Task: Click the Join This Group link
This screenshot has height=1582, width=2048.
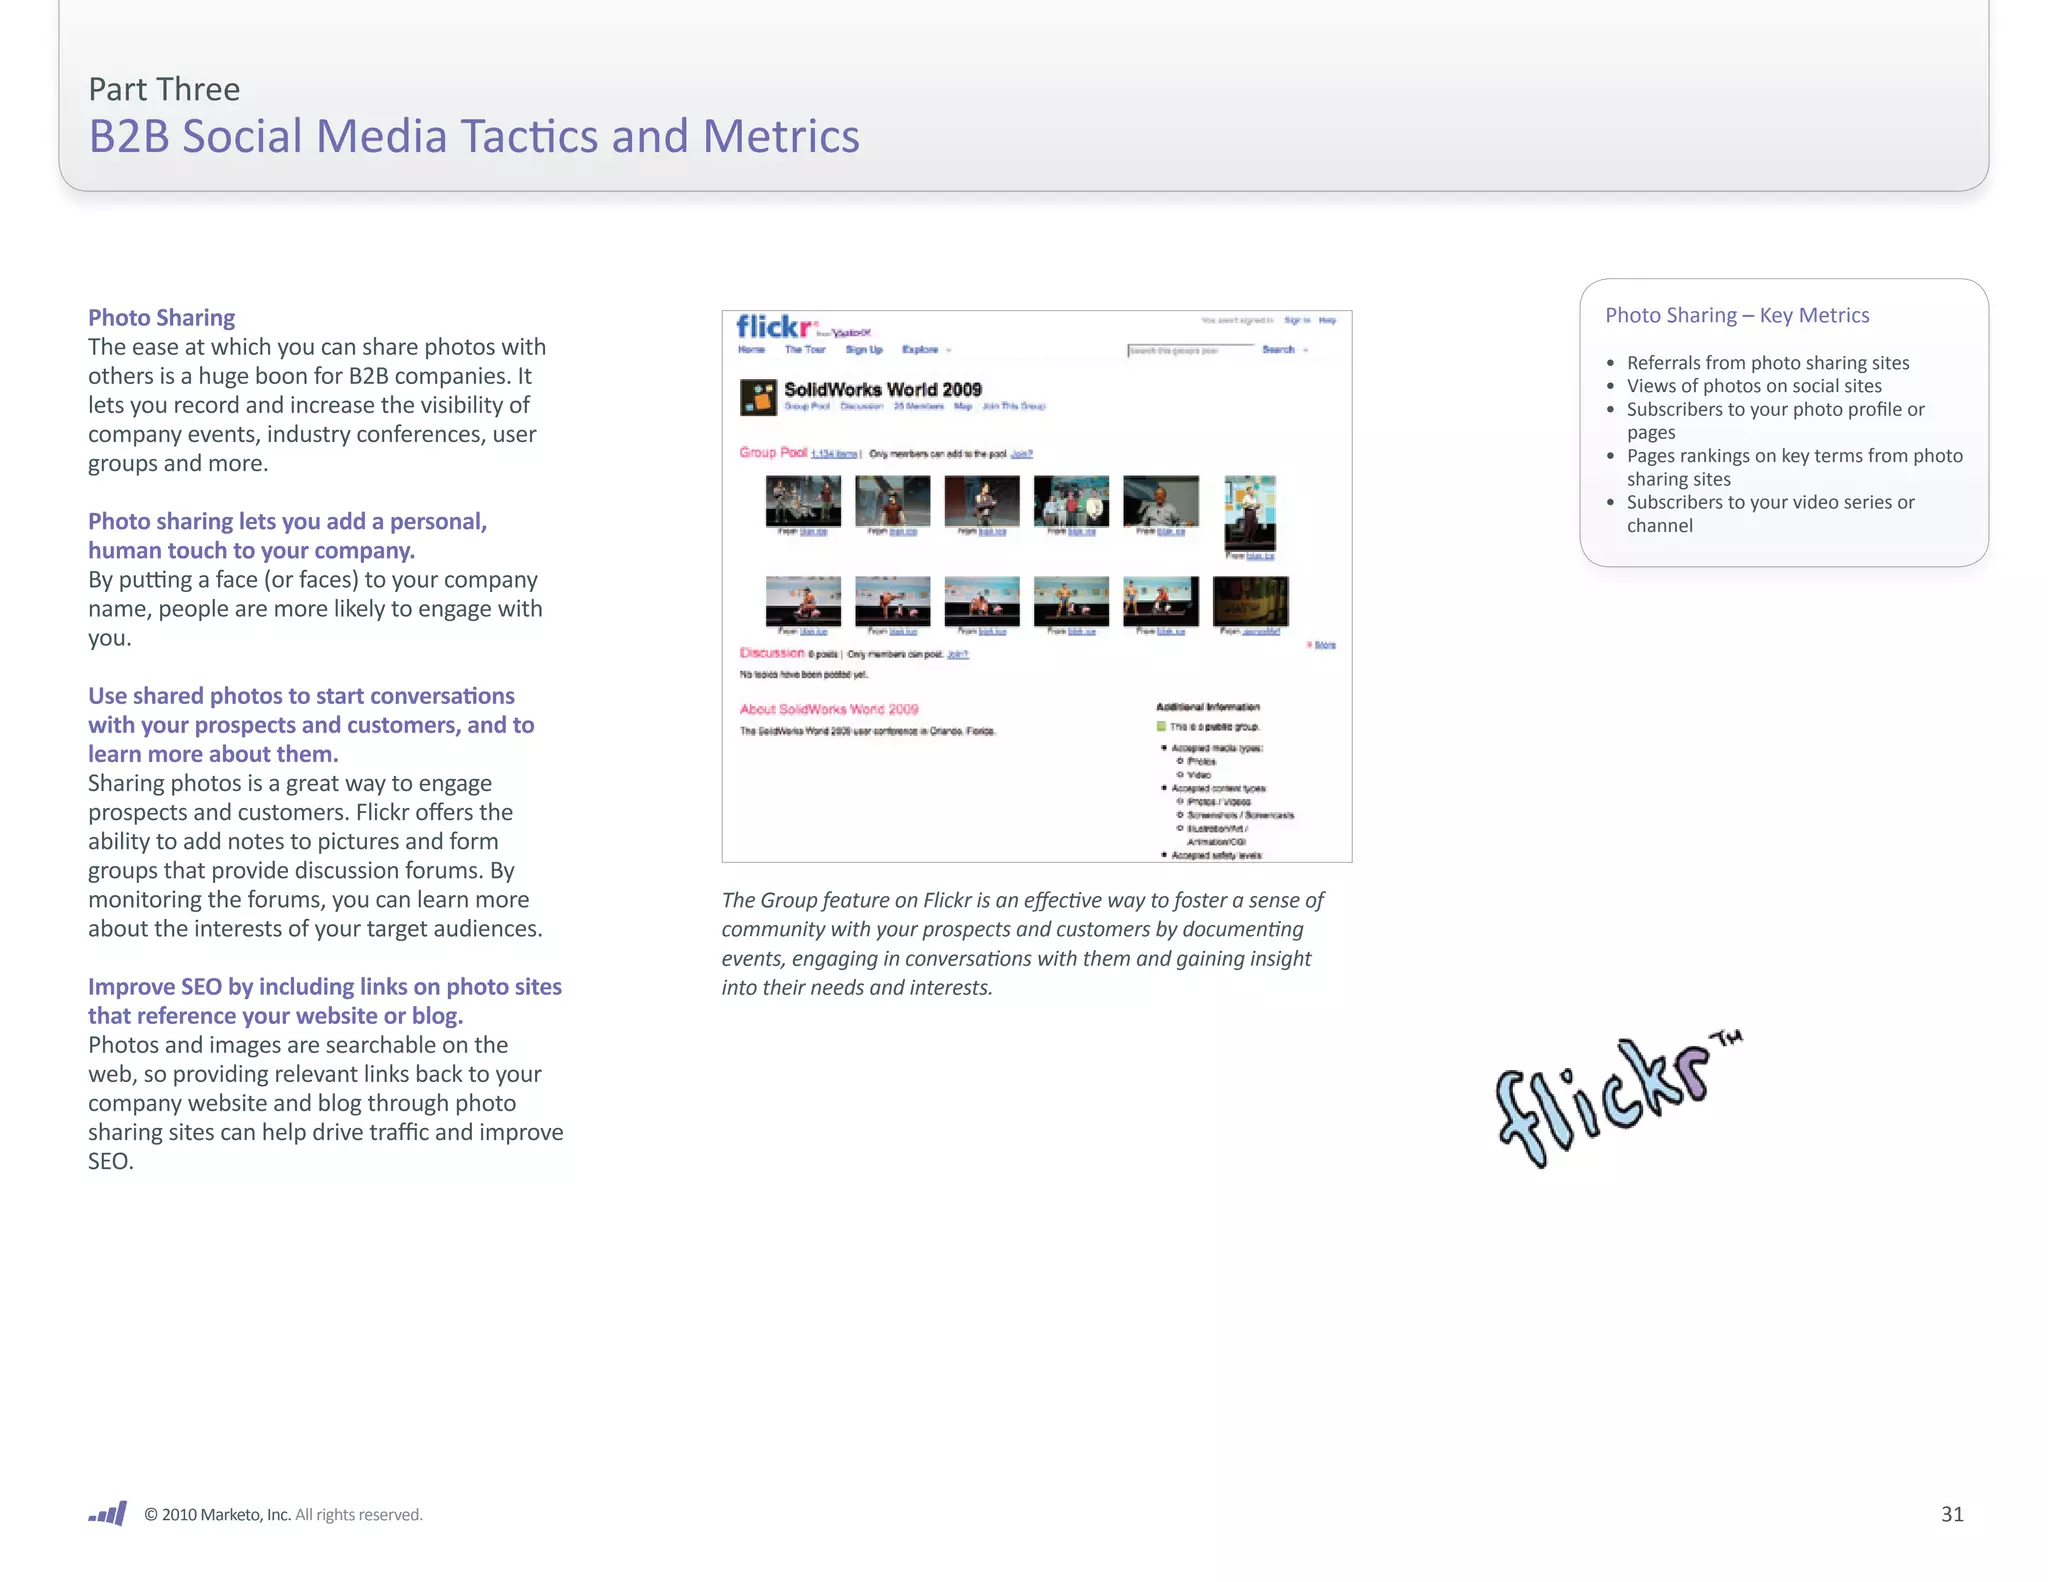Action: (x=1013, y=407)
